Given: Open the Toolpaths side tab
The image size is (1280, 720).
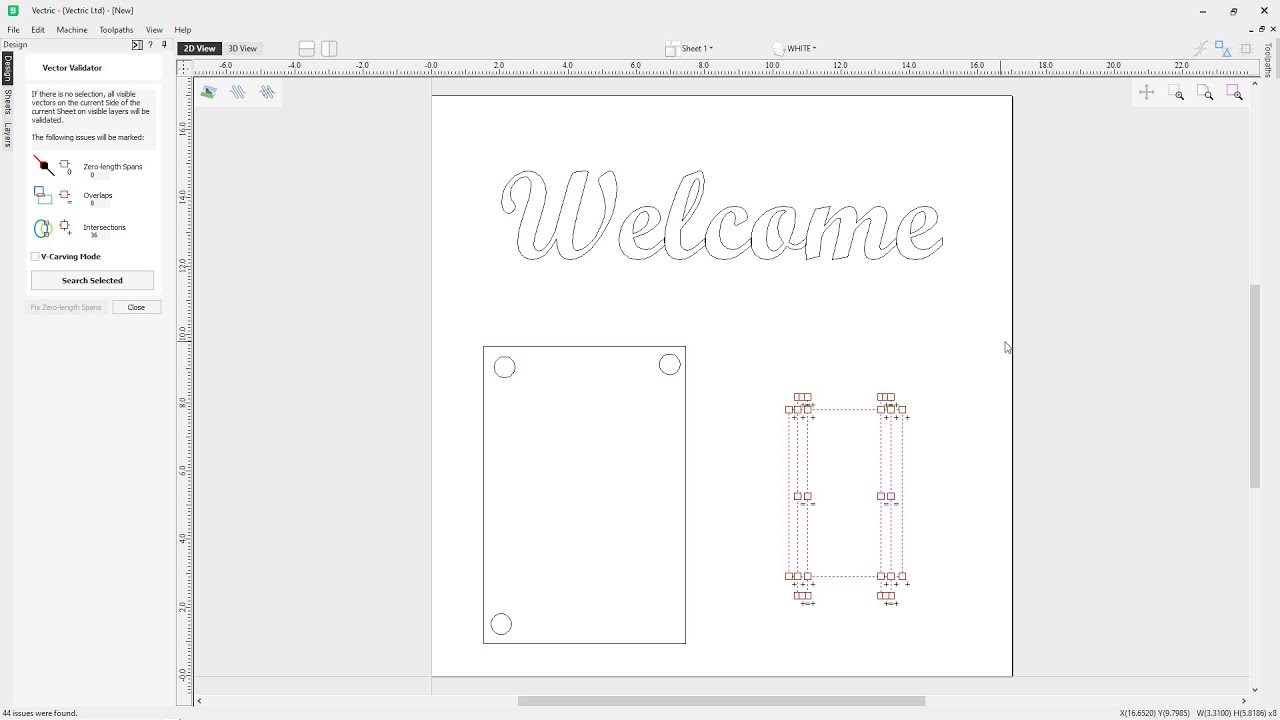Looking at the screenshot, I should (x=1268, y=60).
